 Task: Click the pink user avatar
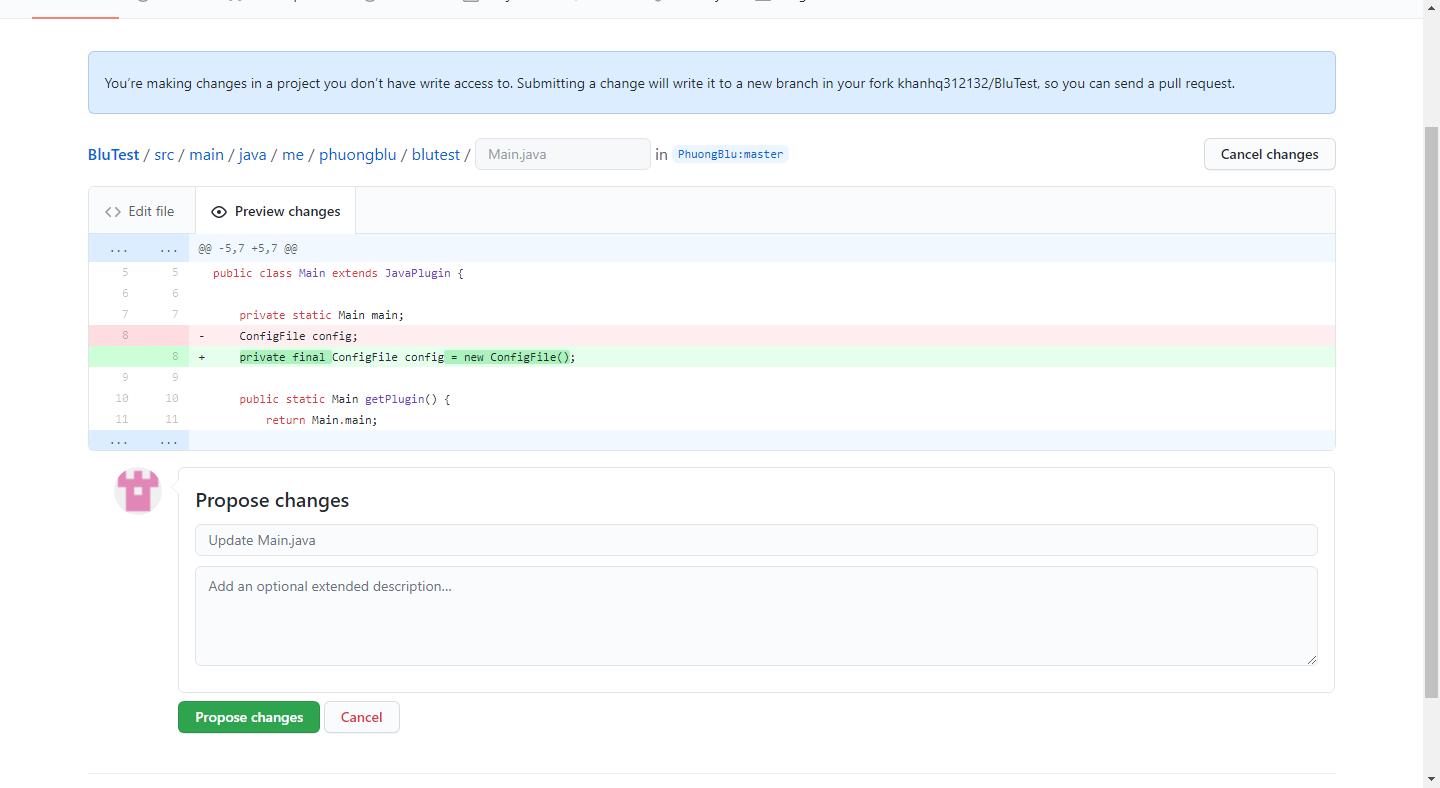[x=138, y=492]
